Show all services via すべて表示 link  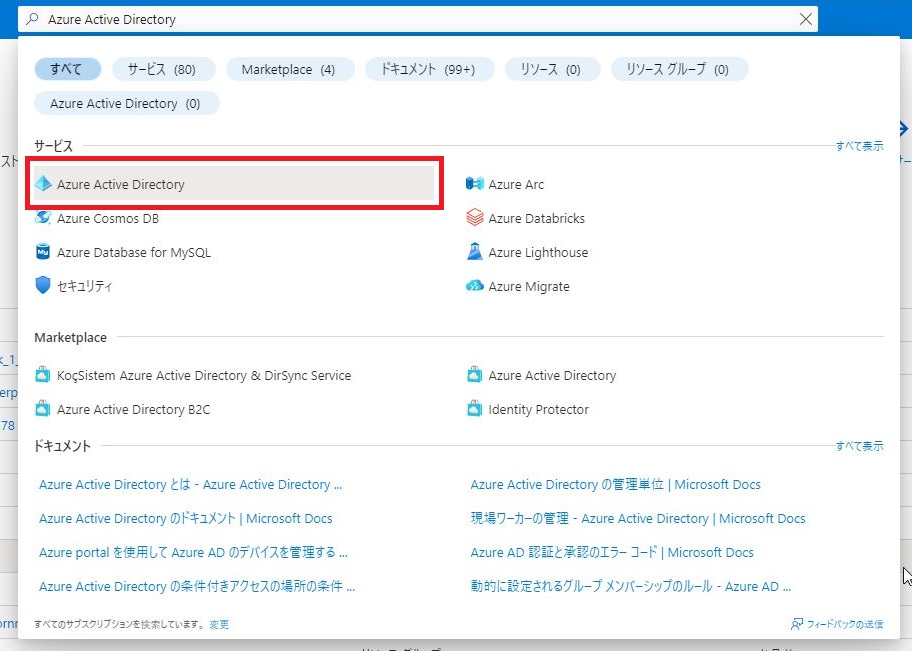[x=859, y=146]
